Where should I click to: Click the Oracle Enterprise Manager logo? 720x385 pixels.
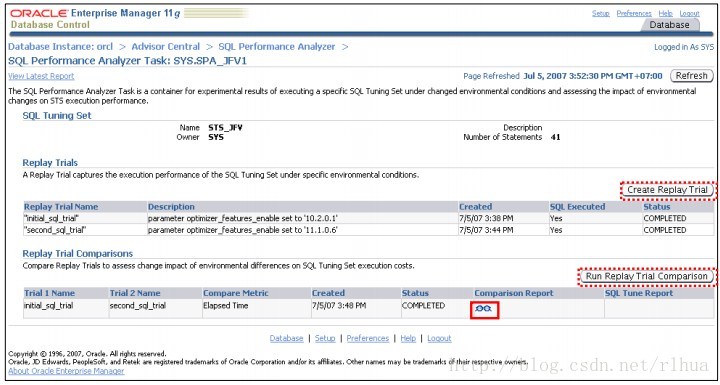pos(95,18)
